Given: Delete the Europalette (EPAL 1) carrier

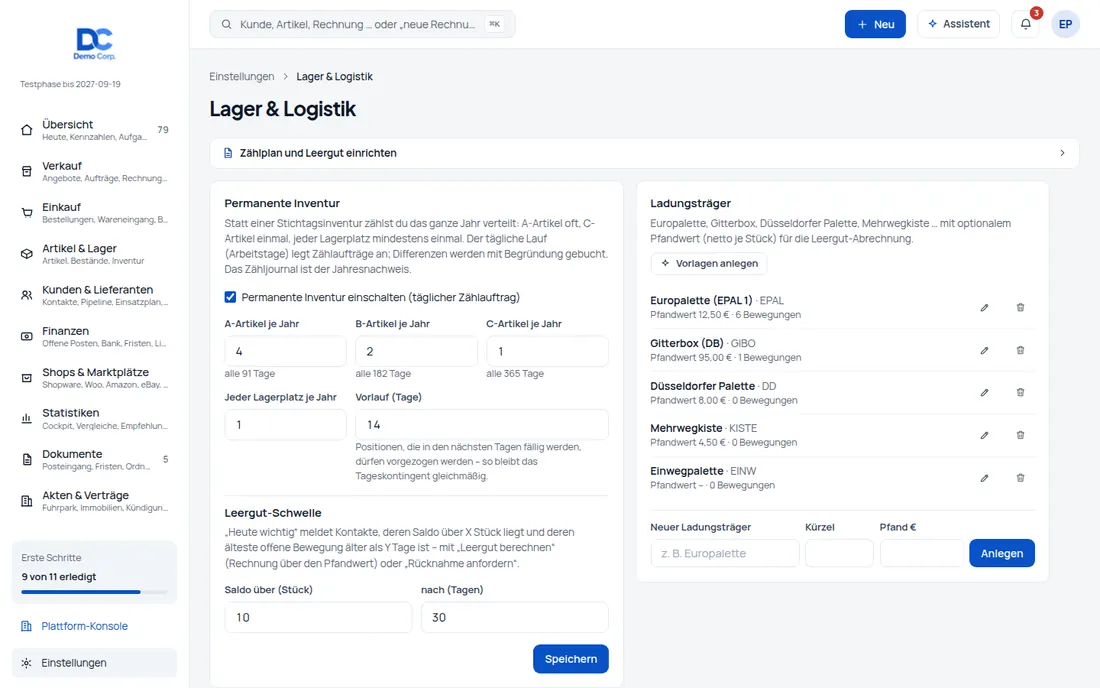Looking at the screenshot, I should 1020,308.
